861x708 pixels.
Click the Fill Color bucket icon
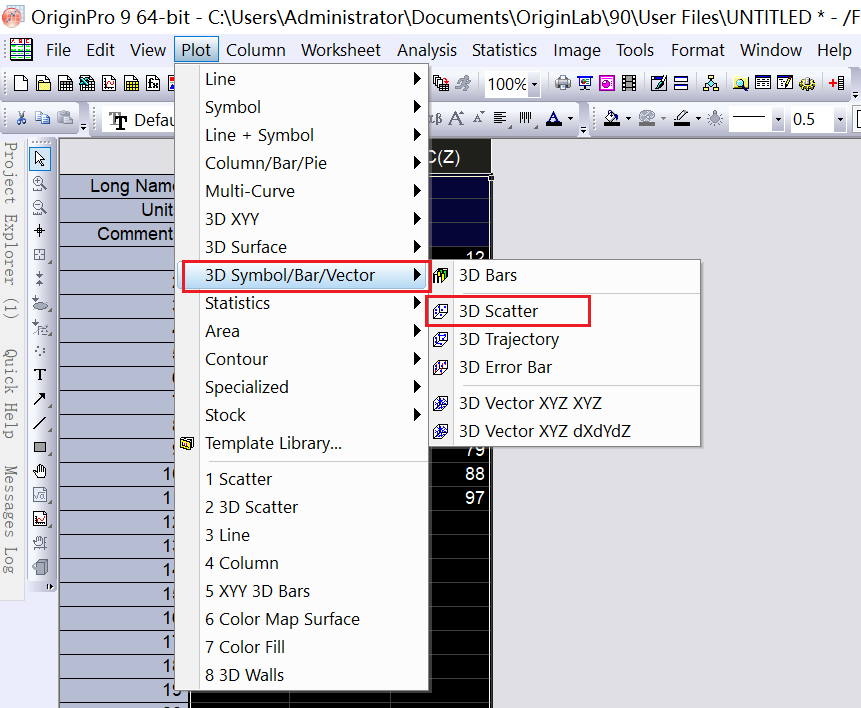[x=612, y=118]
